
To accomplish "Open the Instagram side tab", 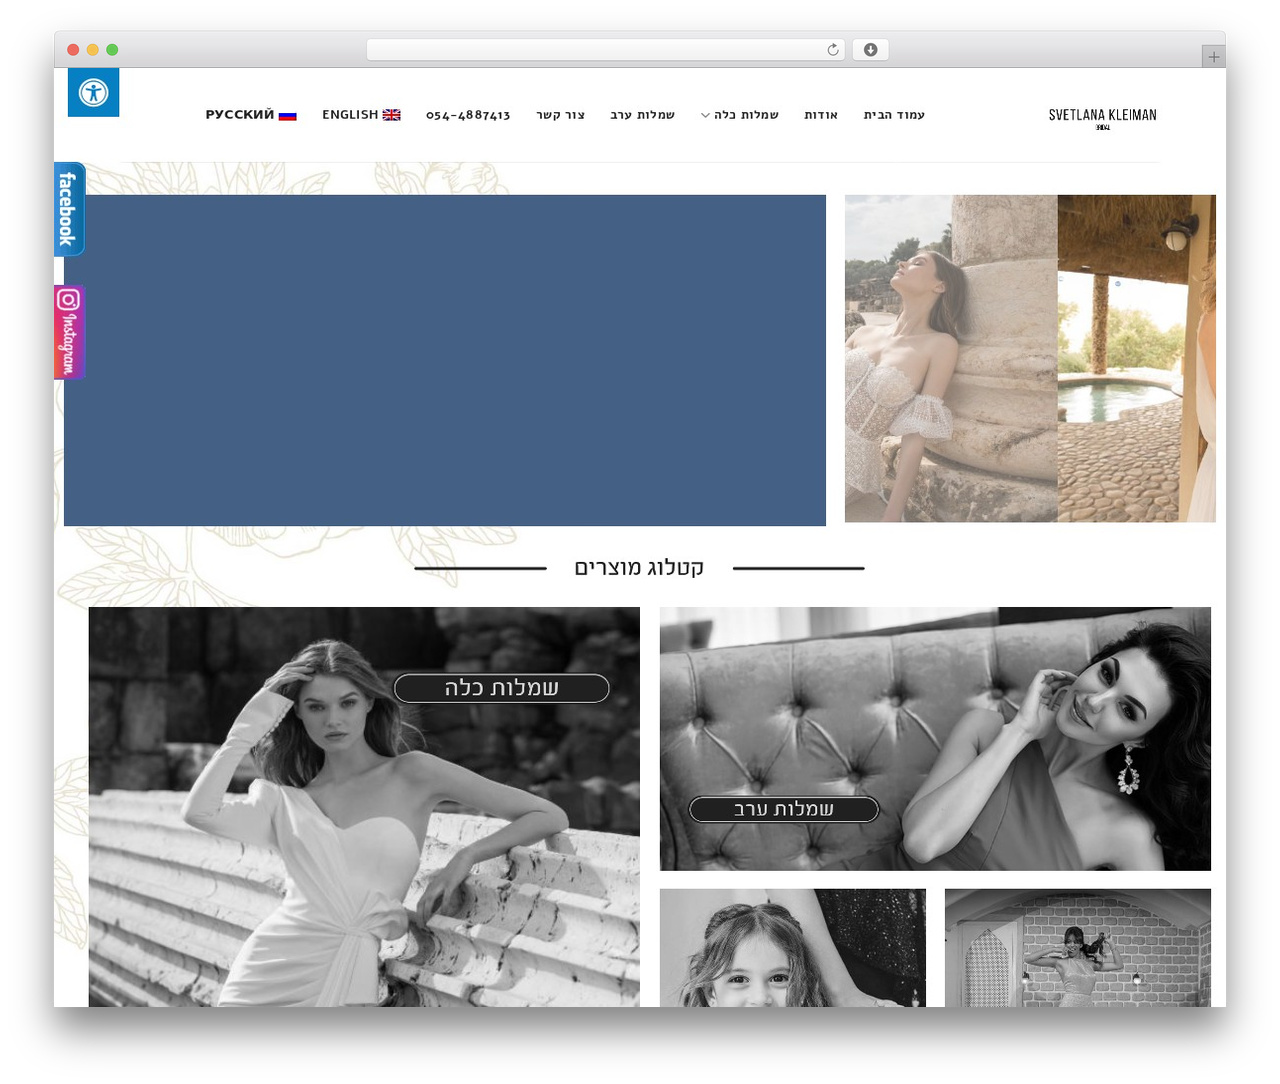I will pyautogui.click(x=69, y=333).
